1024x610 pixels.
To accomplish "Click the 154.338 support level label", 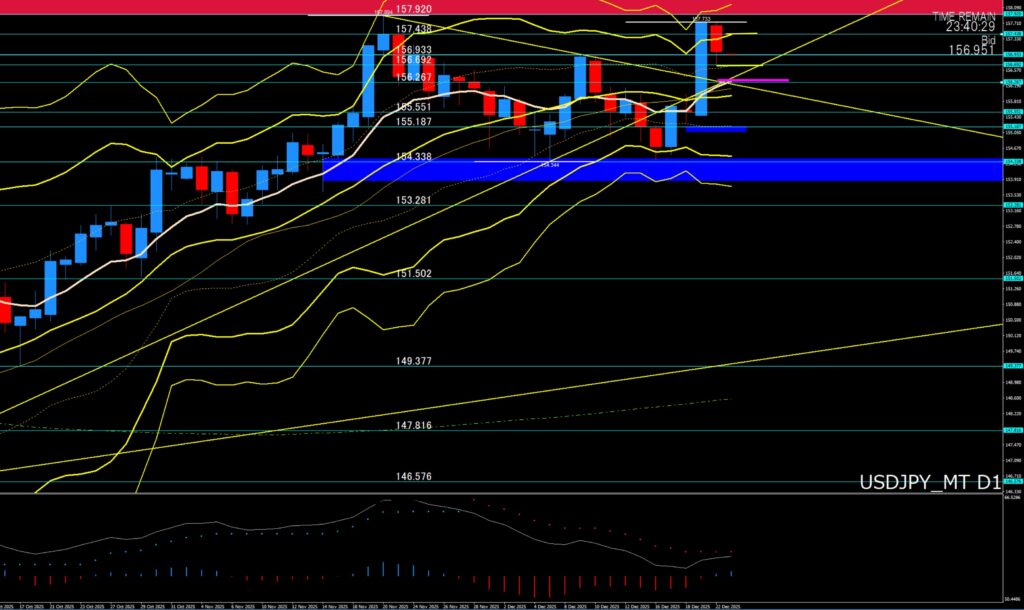I will click(413, 157).
